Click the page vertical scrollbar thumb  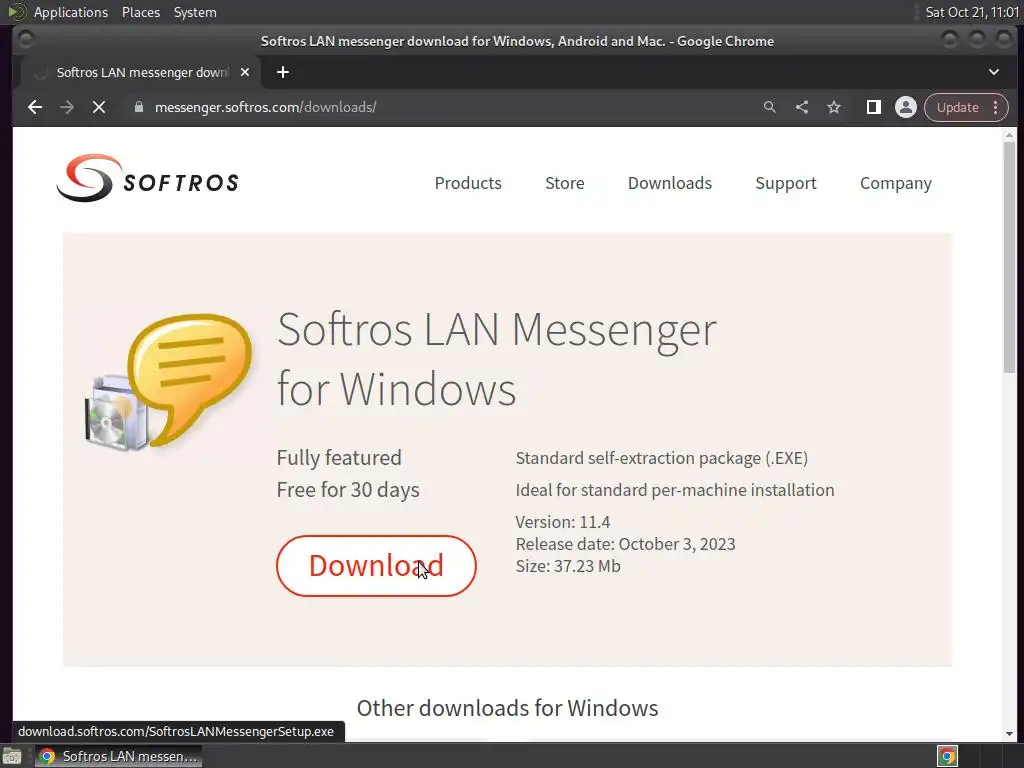coord(1010,256)
